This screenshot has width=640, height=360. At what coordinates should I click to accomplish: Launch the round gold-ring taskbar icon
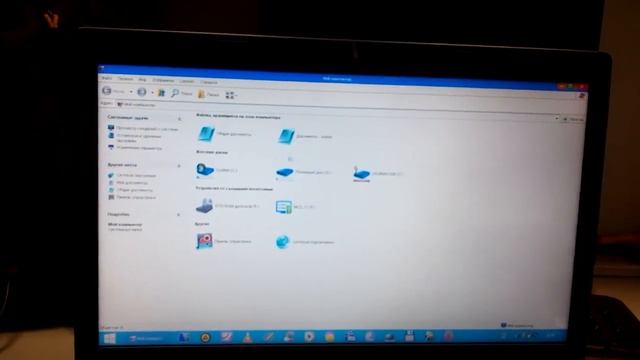205,338
